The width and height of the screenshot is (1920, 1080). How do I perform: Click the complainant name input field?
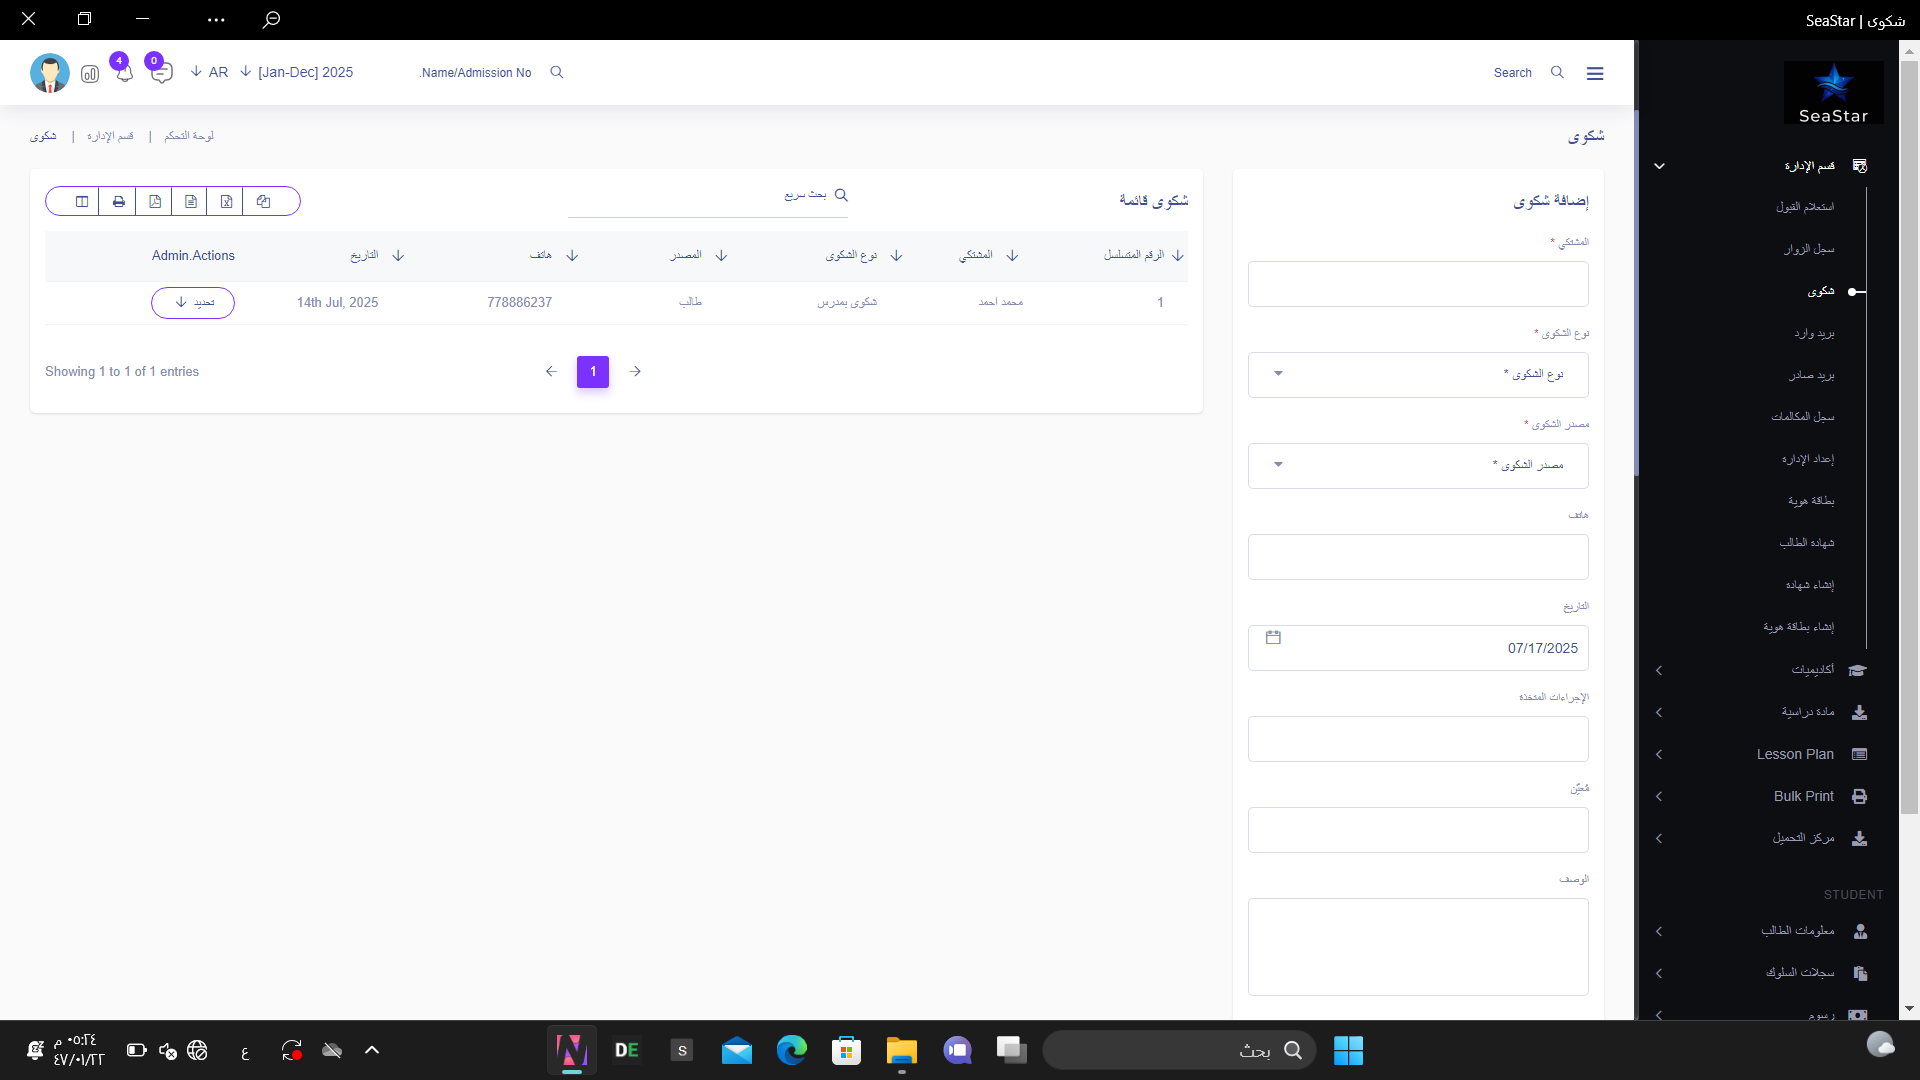(x=1417, y=284)
